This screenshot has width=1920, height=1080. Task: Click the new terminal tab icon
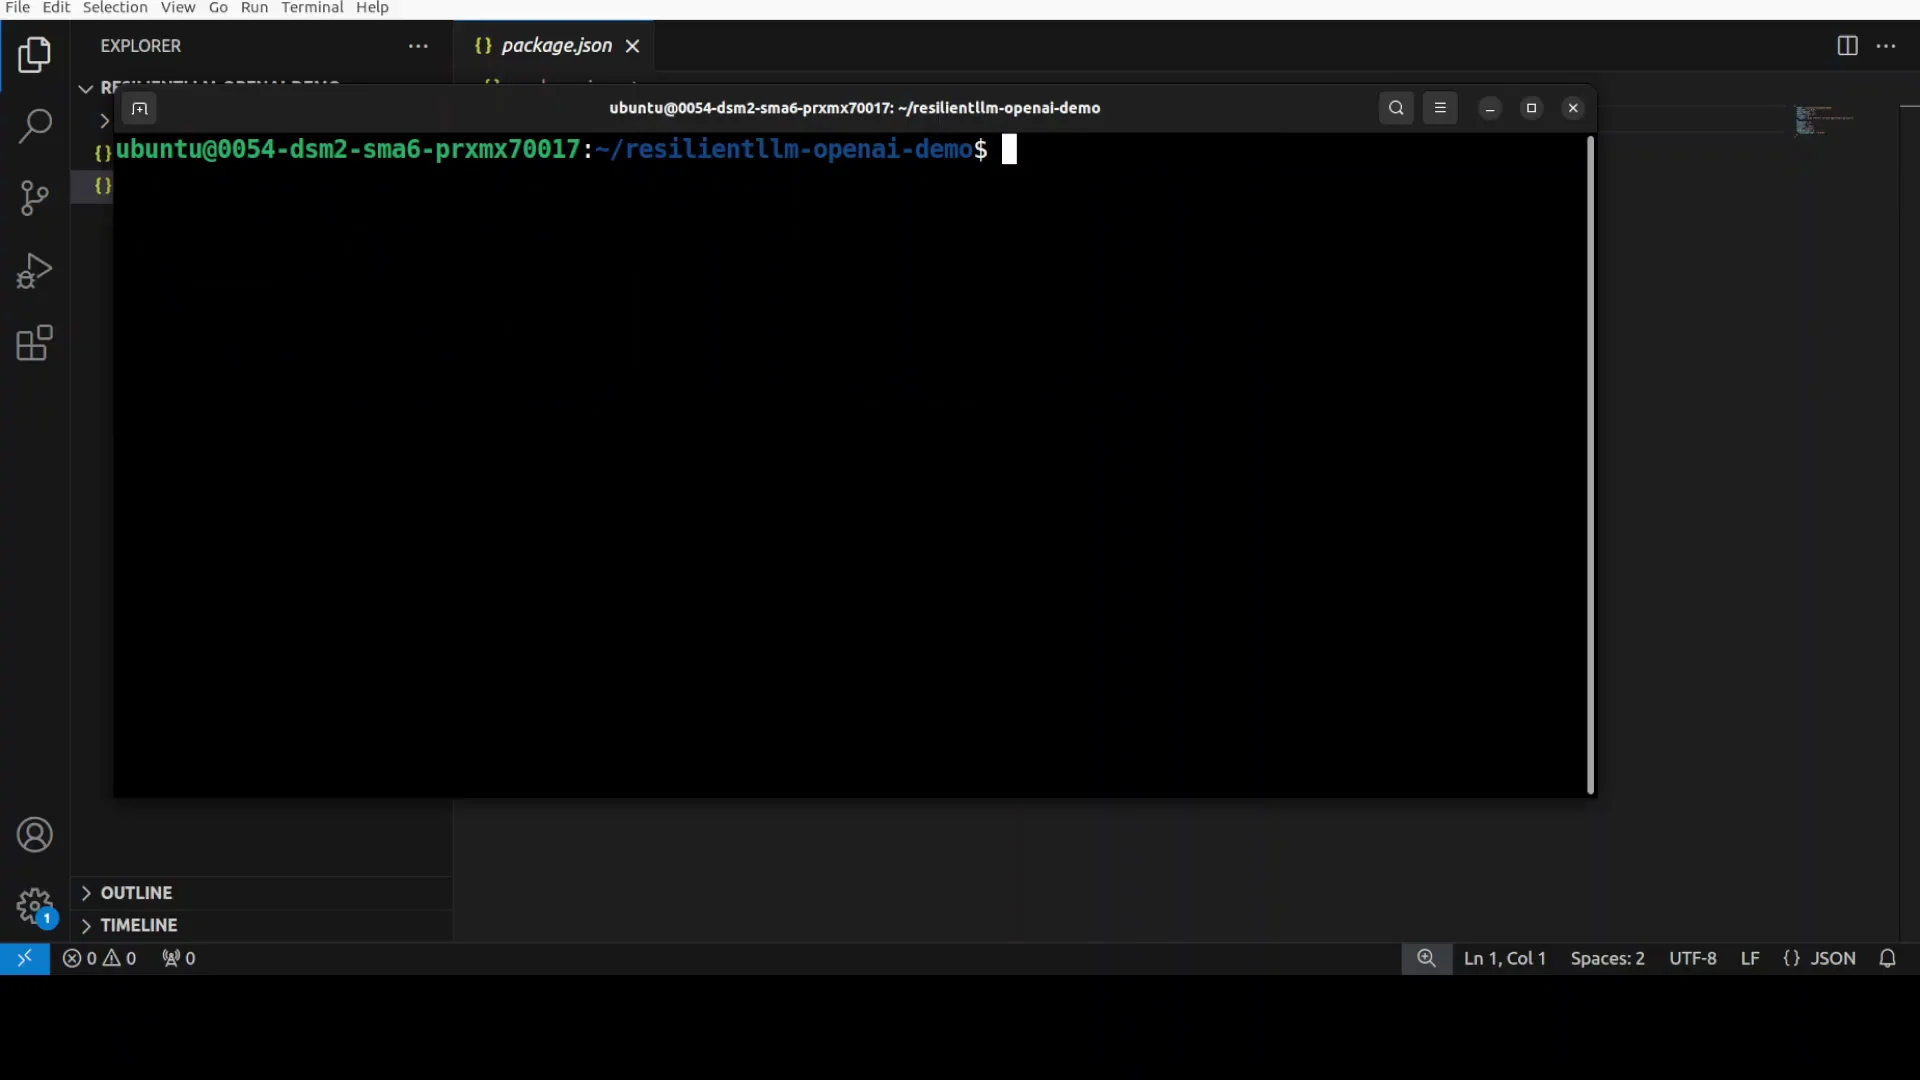pos(139,108)
